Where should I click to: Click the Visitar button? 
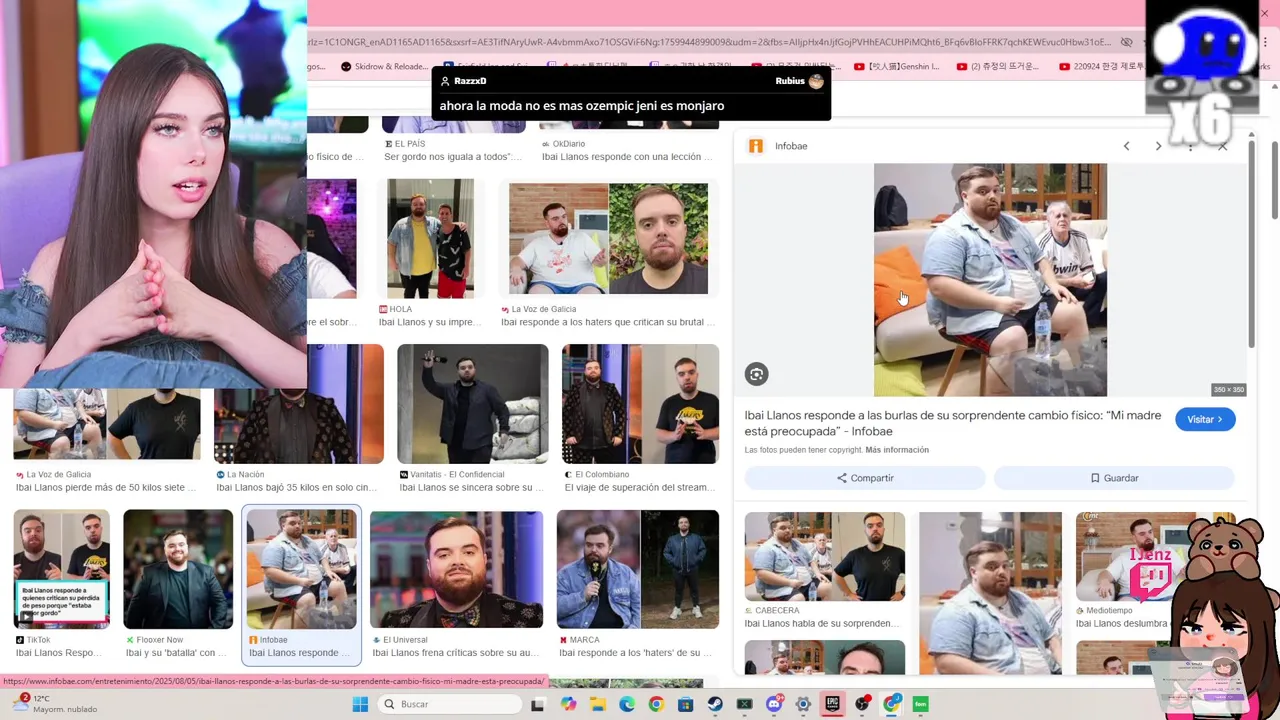(x=1205, y=419)
